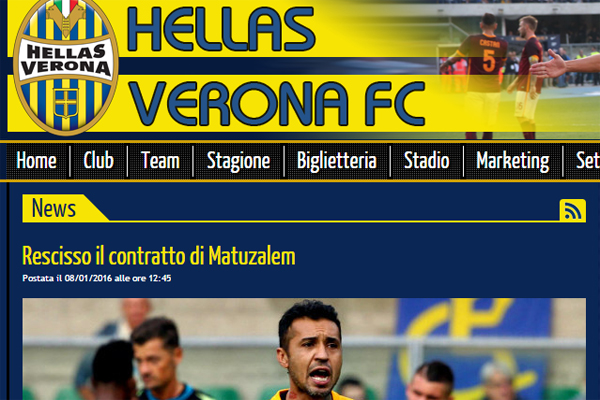Click the HELLAS banner title text
Screen dimensions: 600x400
point(221,29)
